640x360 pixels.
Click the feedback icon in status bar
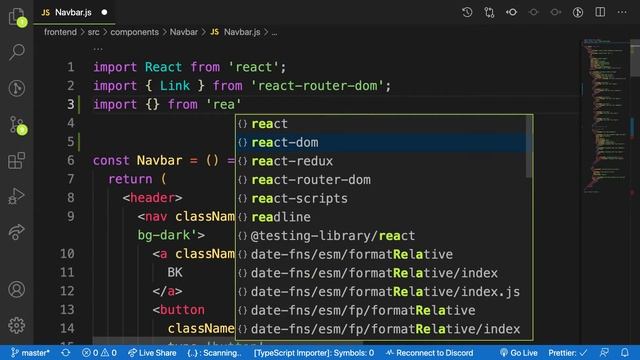604,353
